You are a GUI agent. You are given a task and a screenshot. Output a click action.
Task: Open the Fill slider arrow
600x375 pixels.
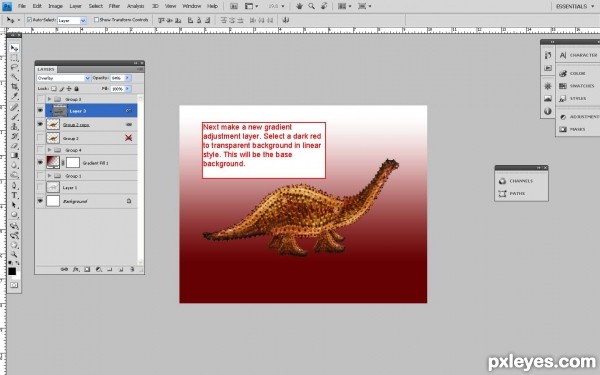[127, 89]
